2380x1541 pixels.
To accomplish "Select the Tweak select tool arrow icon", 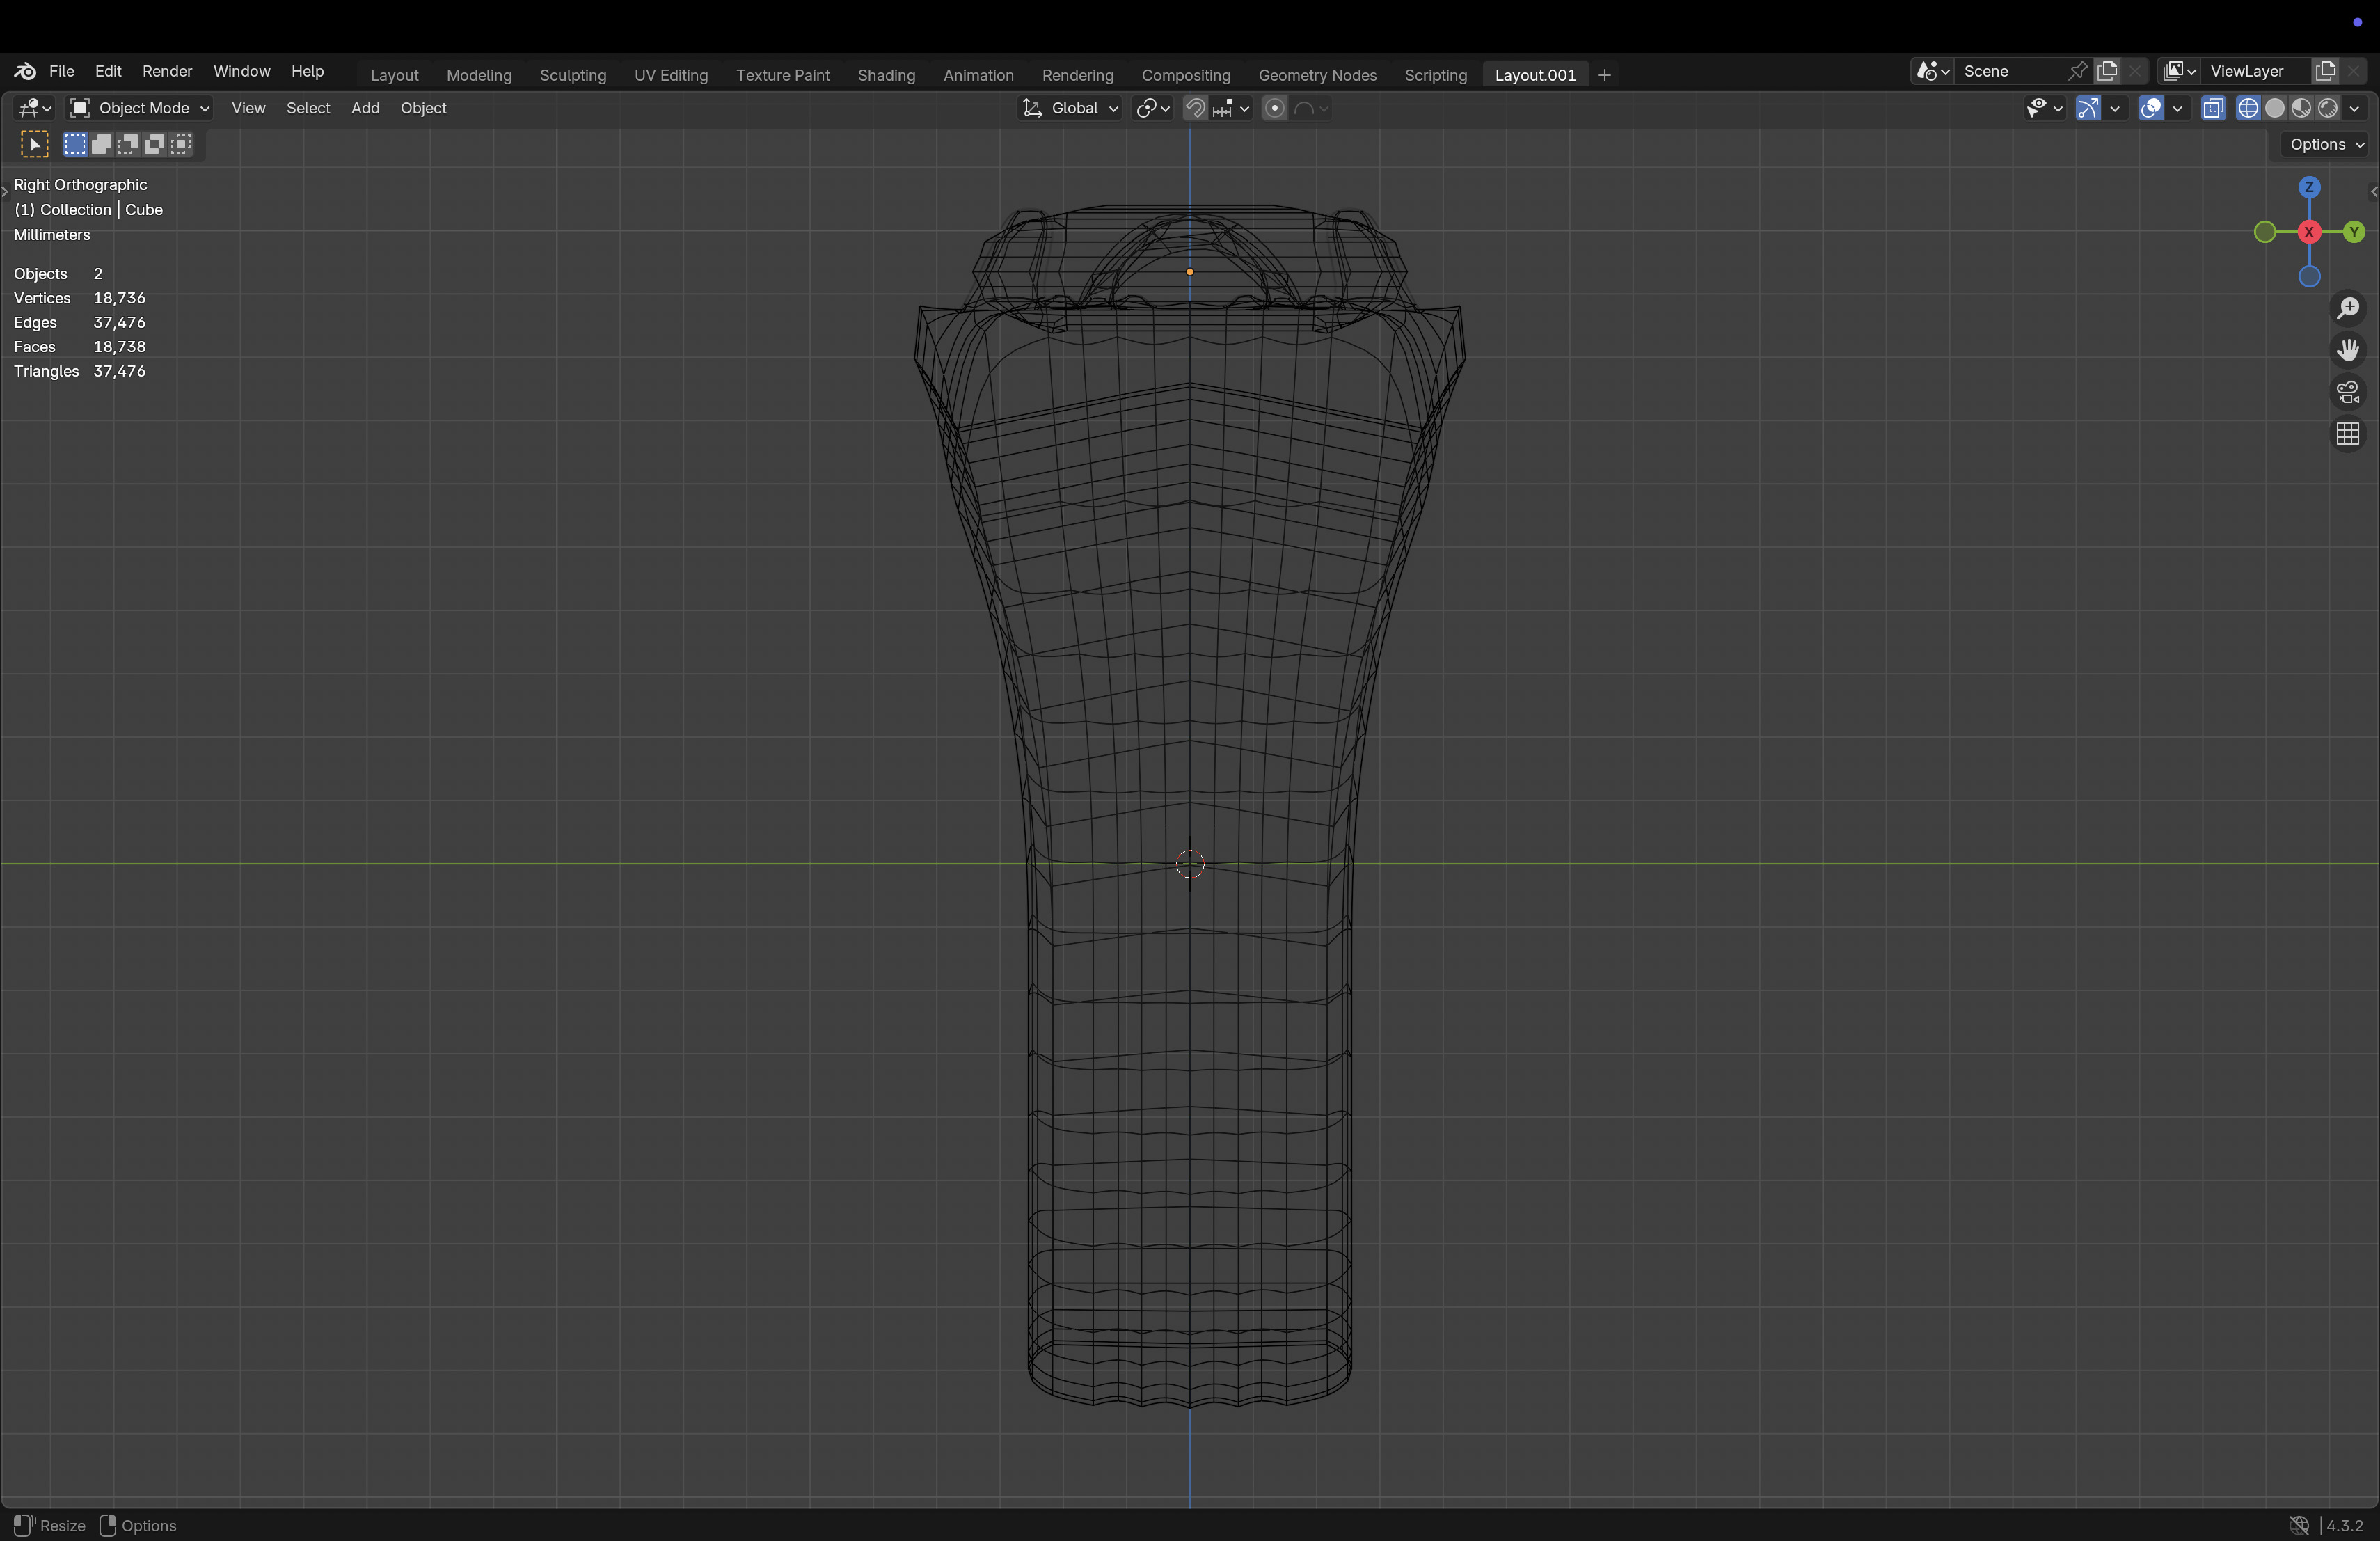I will pyautogui.click(x=35, y=144).
